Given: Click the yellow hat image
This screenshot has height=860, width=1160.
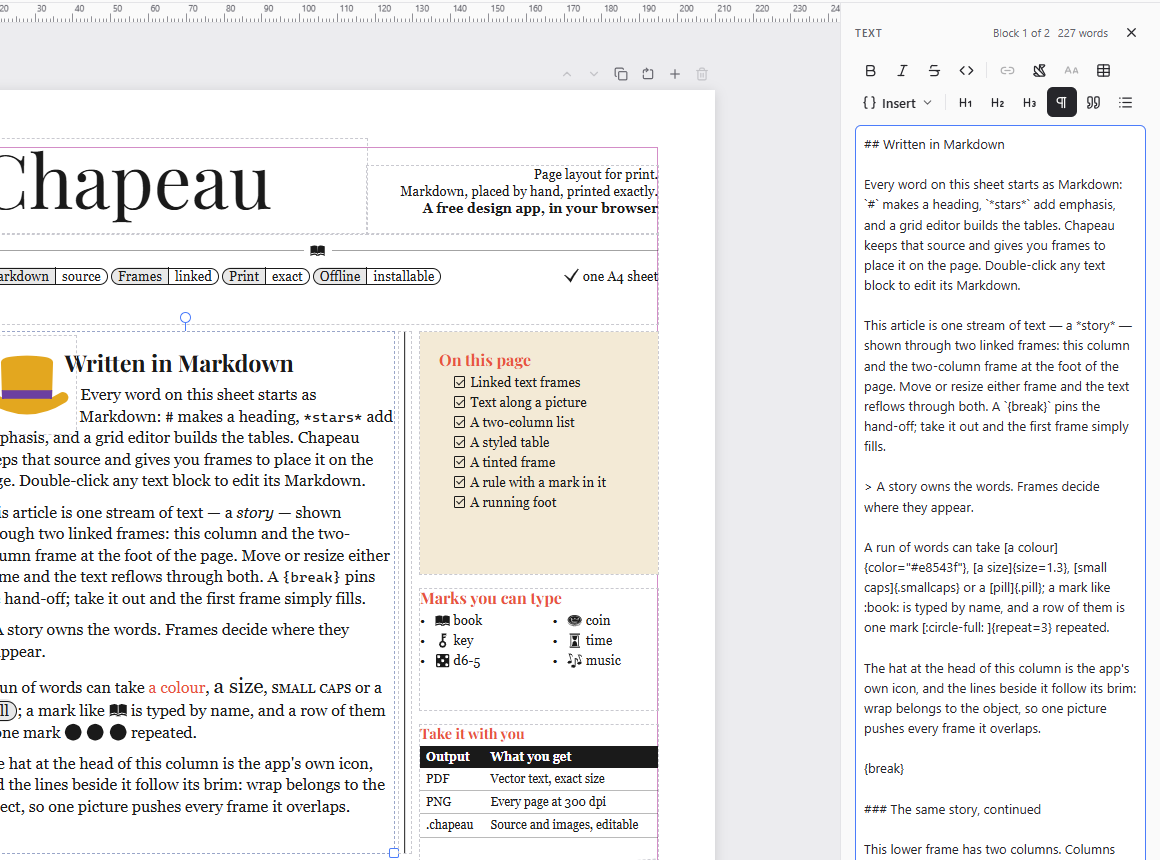Looking at the screenshot, I should (33, 384).
